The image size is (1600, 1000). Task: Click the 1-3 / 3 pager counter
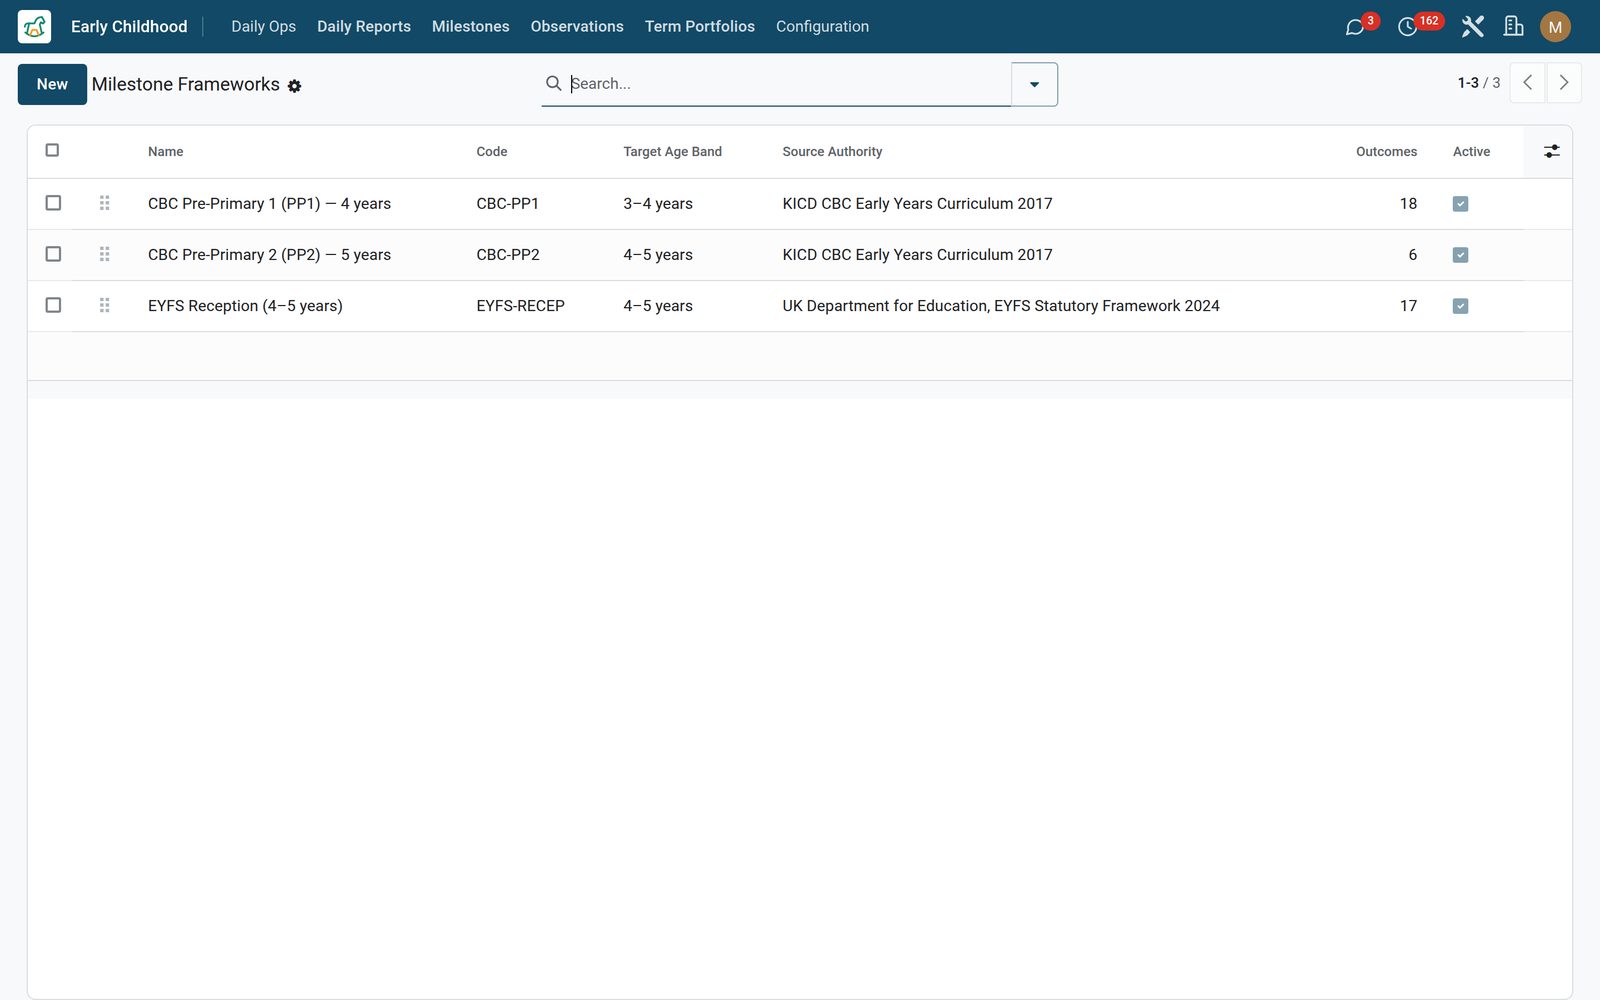(1478, 83)
